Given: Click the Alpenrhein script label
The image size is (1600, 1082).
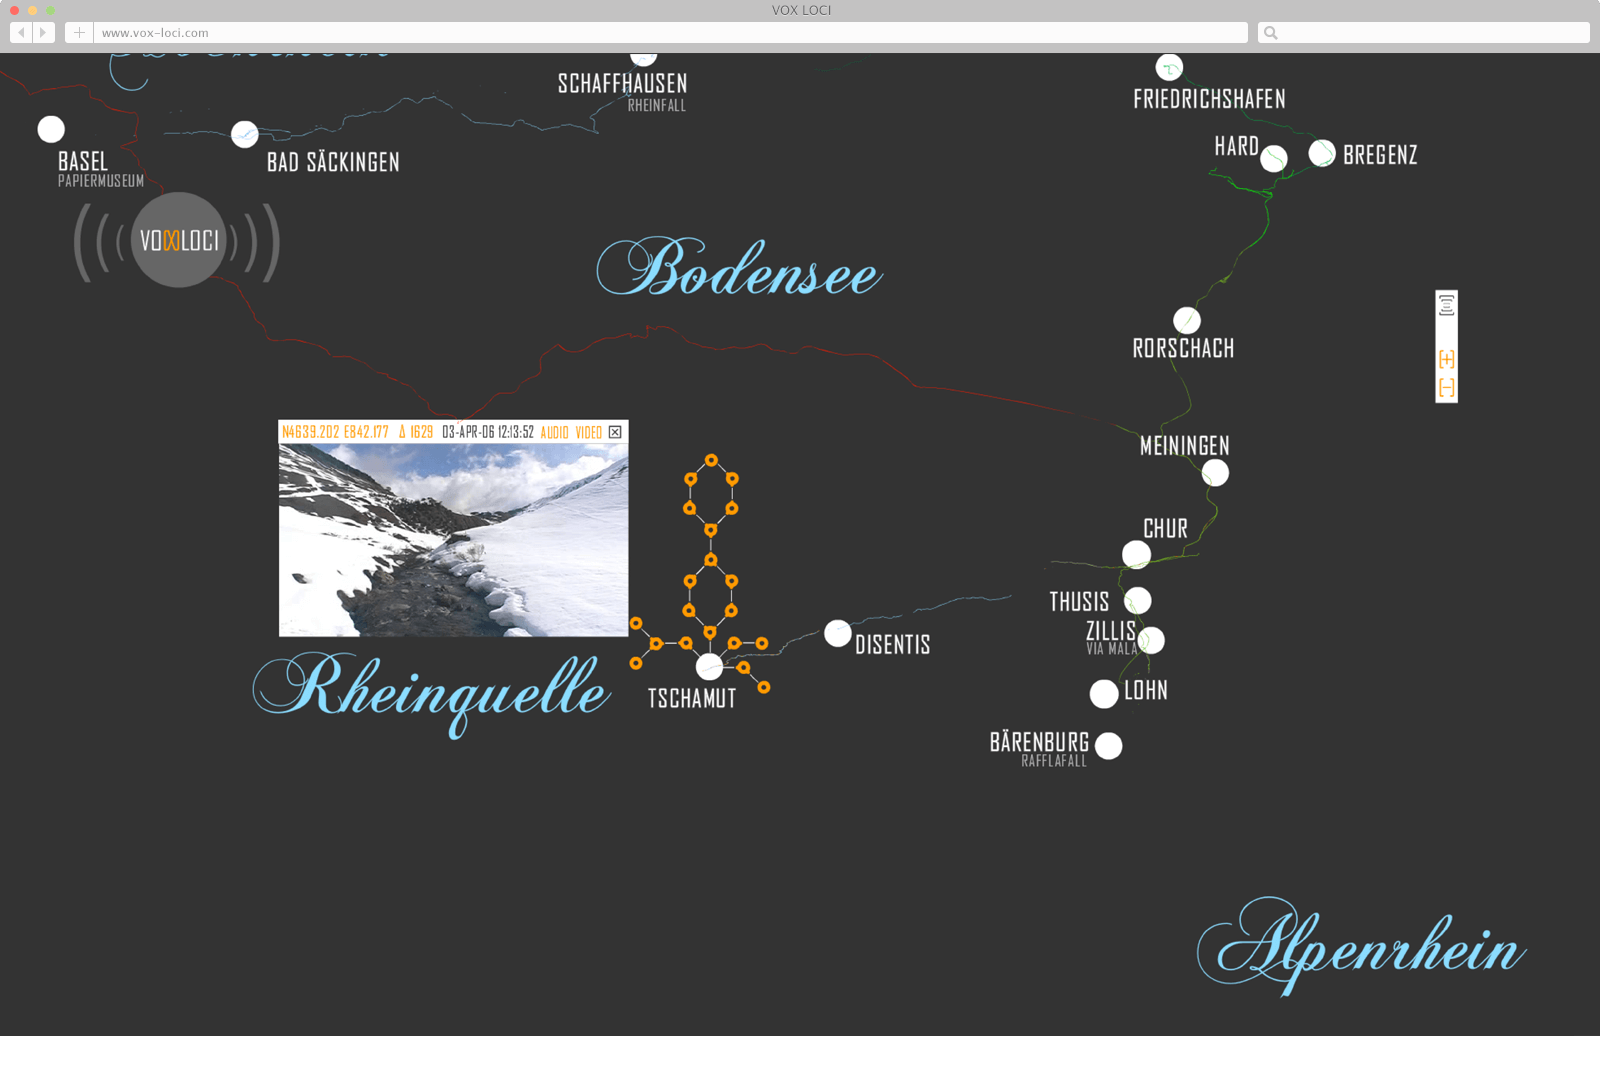Looking at the screenshot, I should pyautogui.click(x=1361, y=946).
